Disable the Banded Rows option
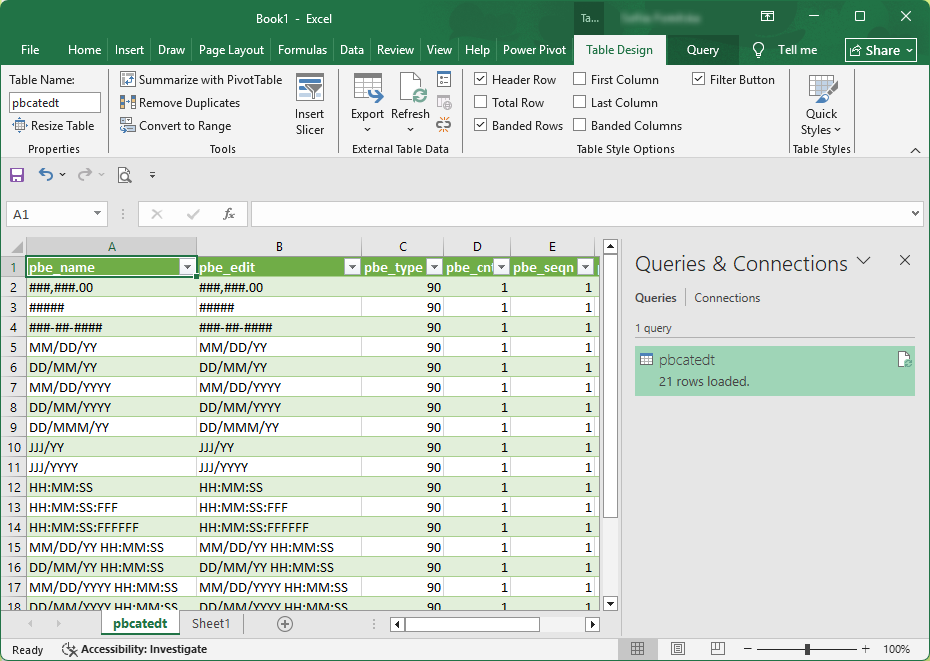Screen dimensions: 930x661 [481, 125]
